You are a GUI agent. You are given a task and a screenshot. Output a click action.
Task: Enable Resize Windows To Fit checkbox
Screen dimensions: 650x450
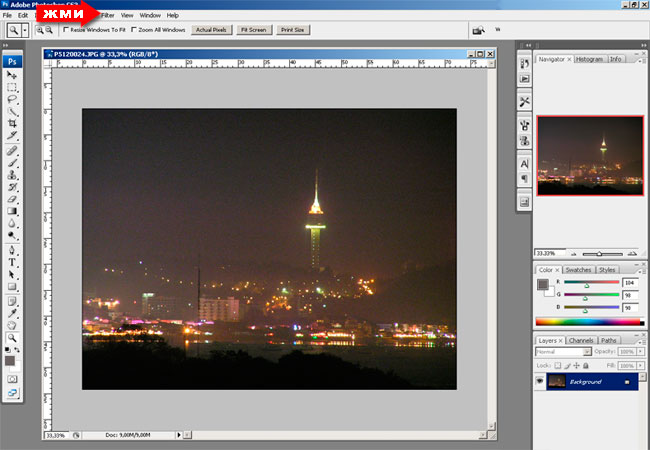tap(66, 30)
